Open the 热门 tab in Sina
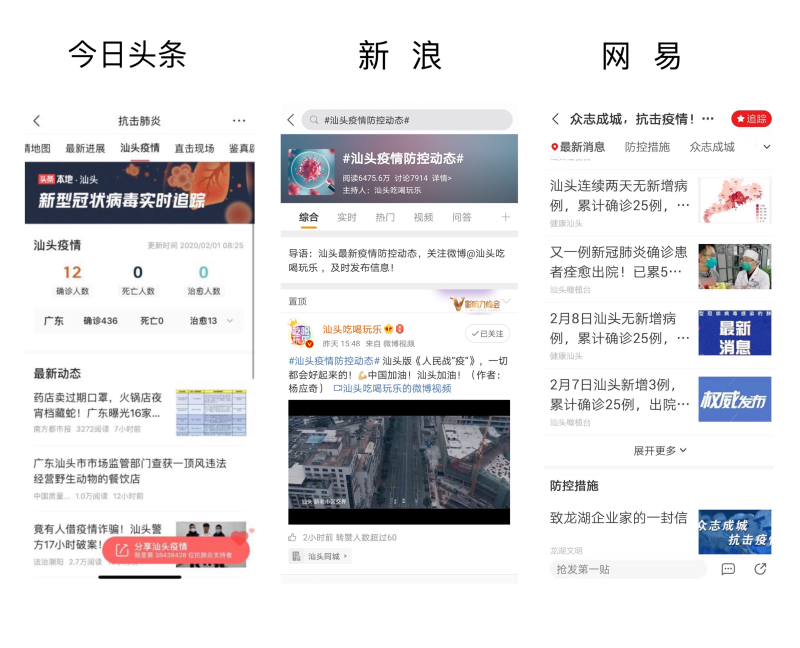Screen dimensions: 800x648 coord(385,217)
